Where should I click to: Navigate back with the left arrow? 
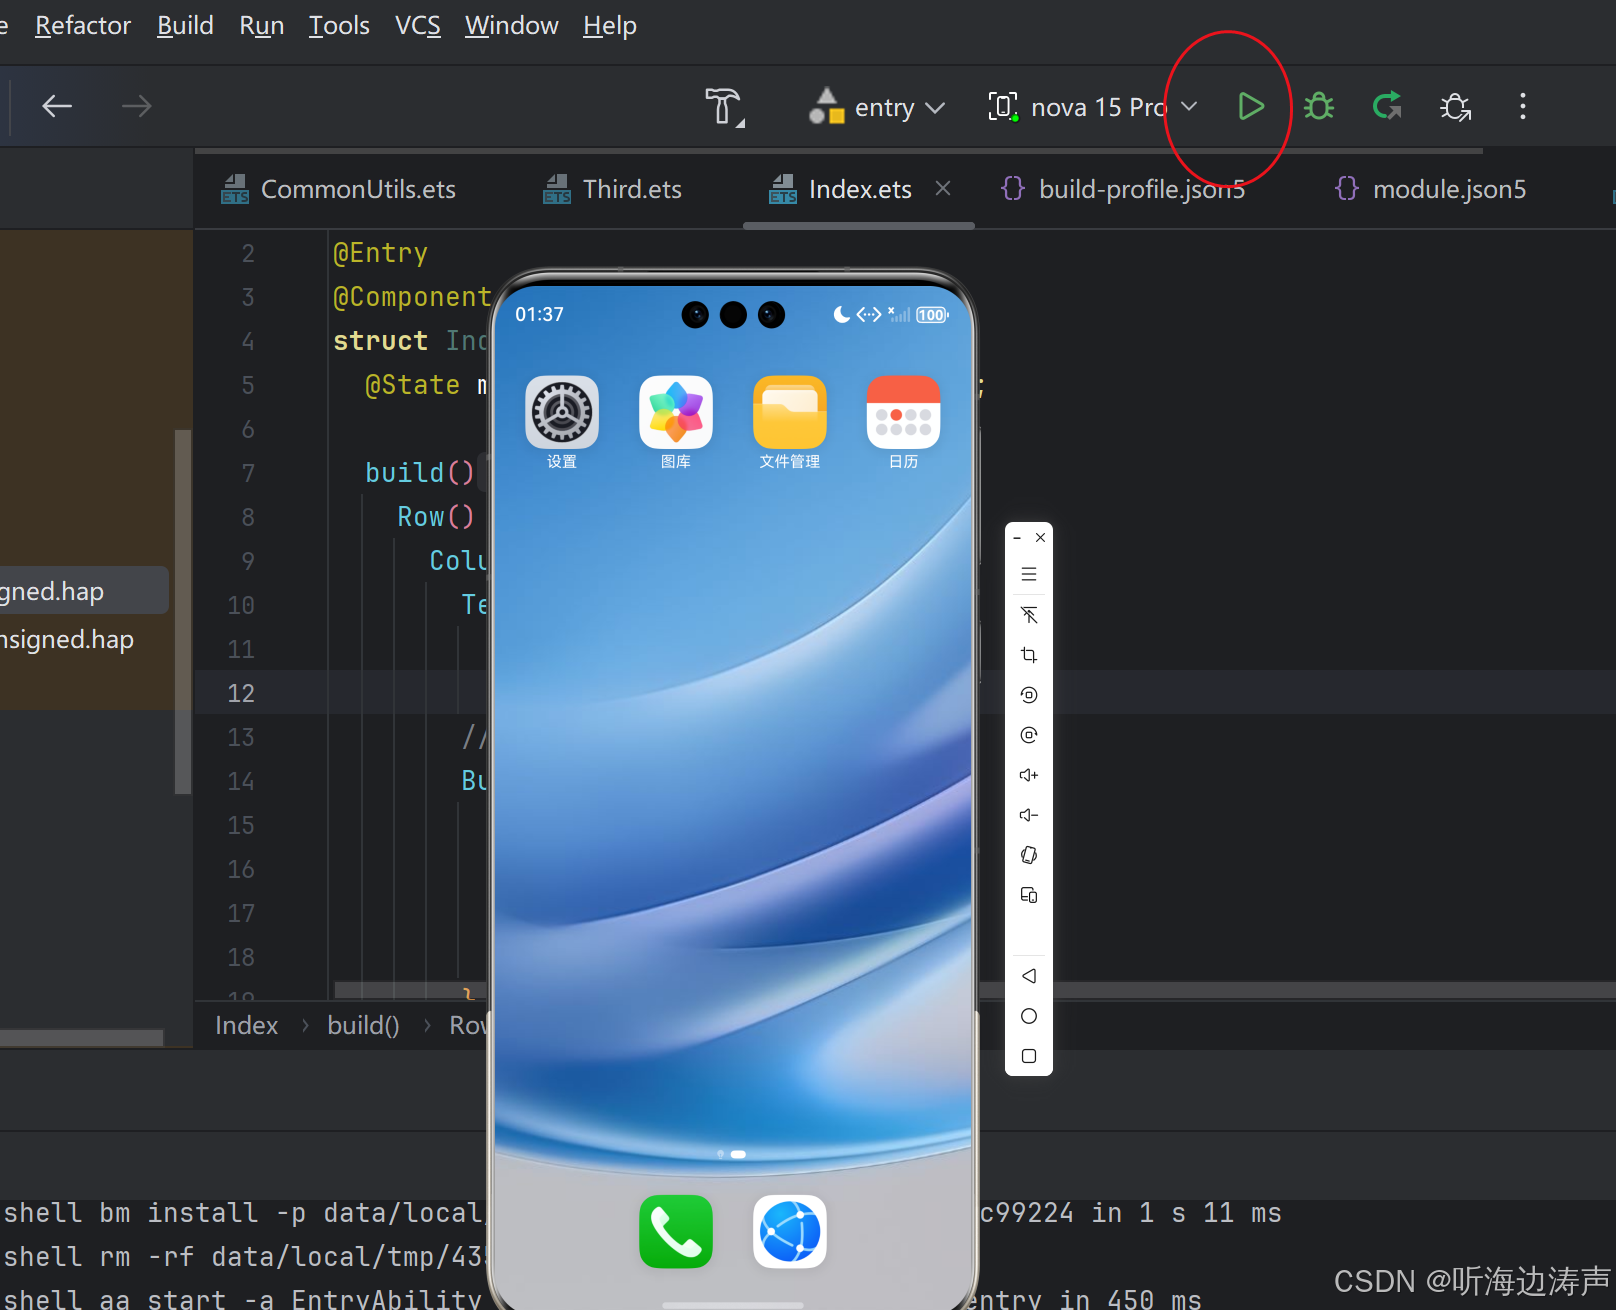click(x=57, y=106)
